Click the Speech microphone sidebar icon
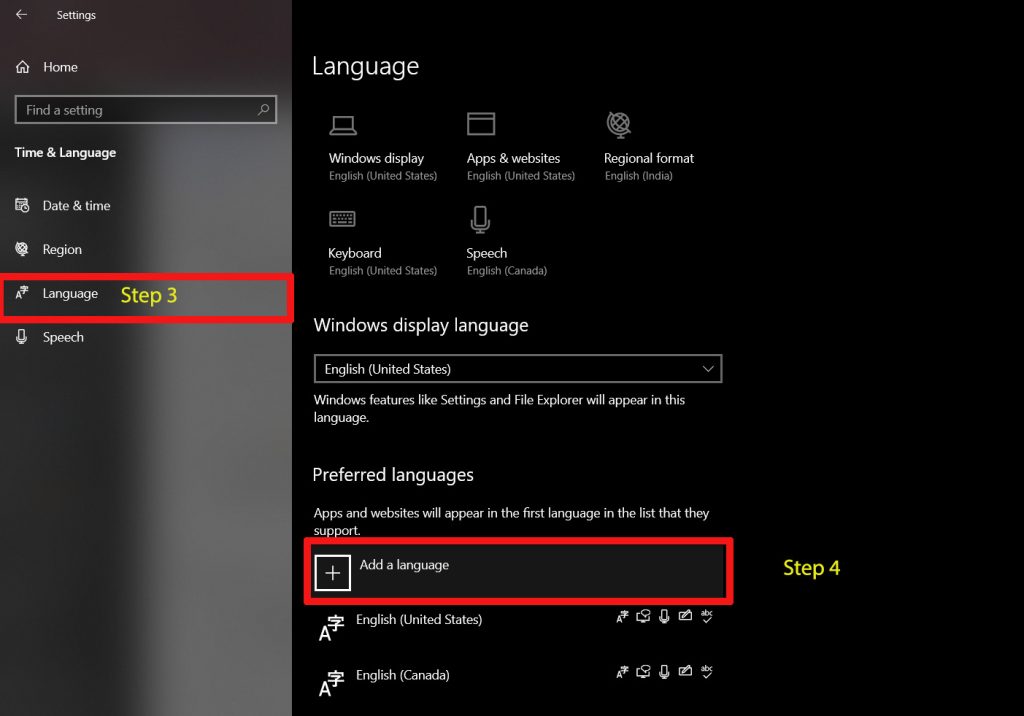1024x716 pixels. pos(22,336)
